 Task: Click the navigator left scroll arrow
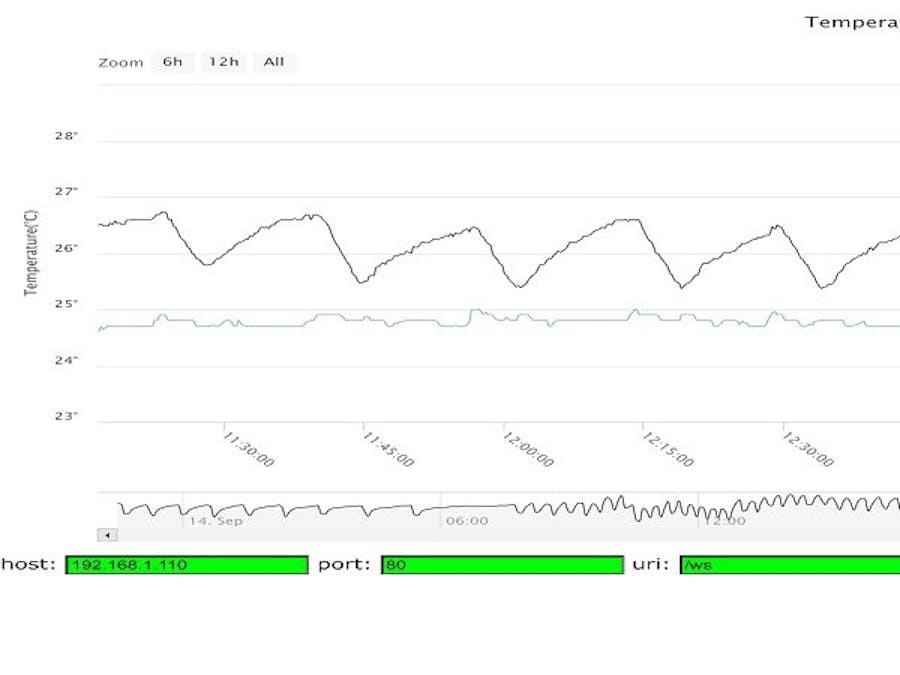click(107, 535)
